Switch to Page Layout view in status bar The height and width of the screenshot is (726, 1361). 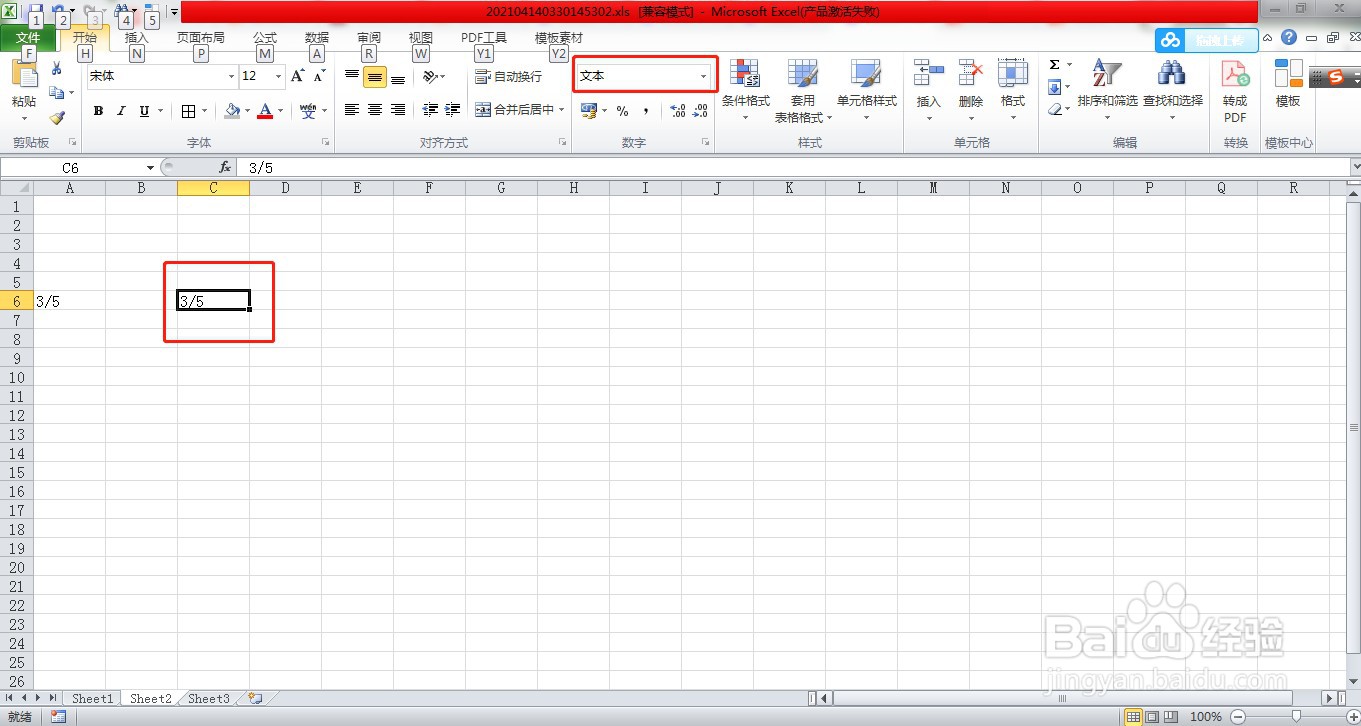[1151, 716]
